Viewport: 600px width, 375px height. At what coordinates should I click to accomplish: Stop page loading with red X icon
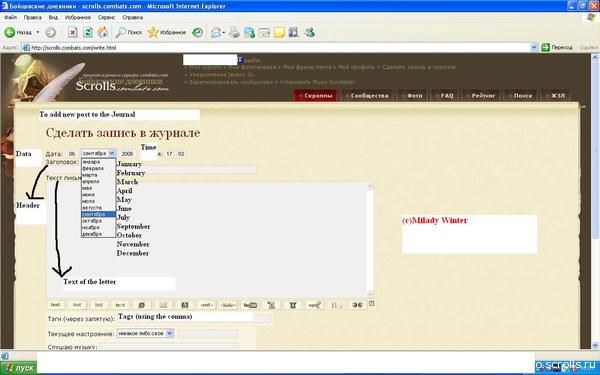(x=73, y=33)
